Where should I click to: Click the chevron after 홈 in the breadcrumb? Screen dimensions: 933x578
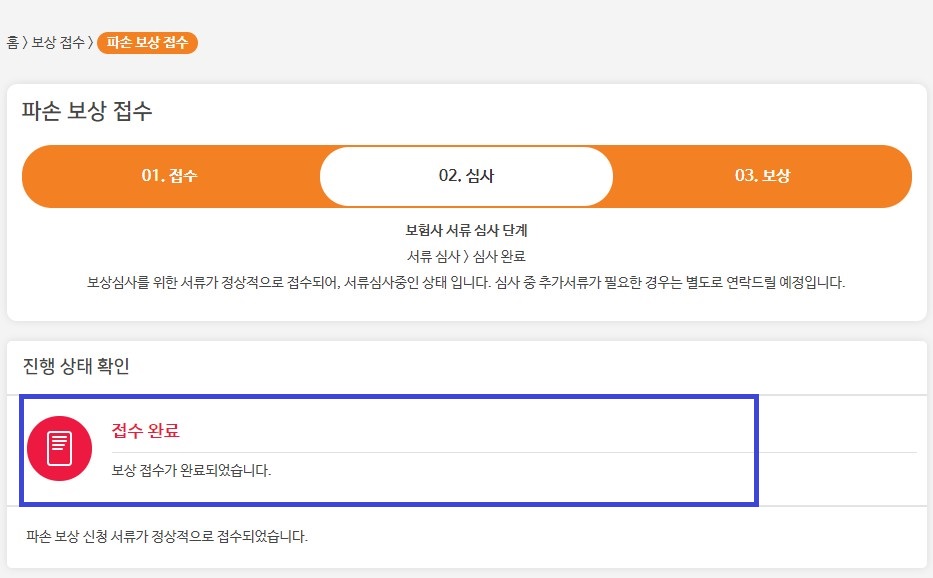(x=25, y=42)
